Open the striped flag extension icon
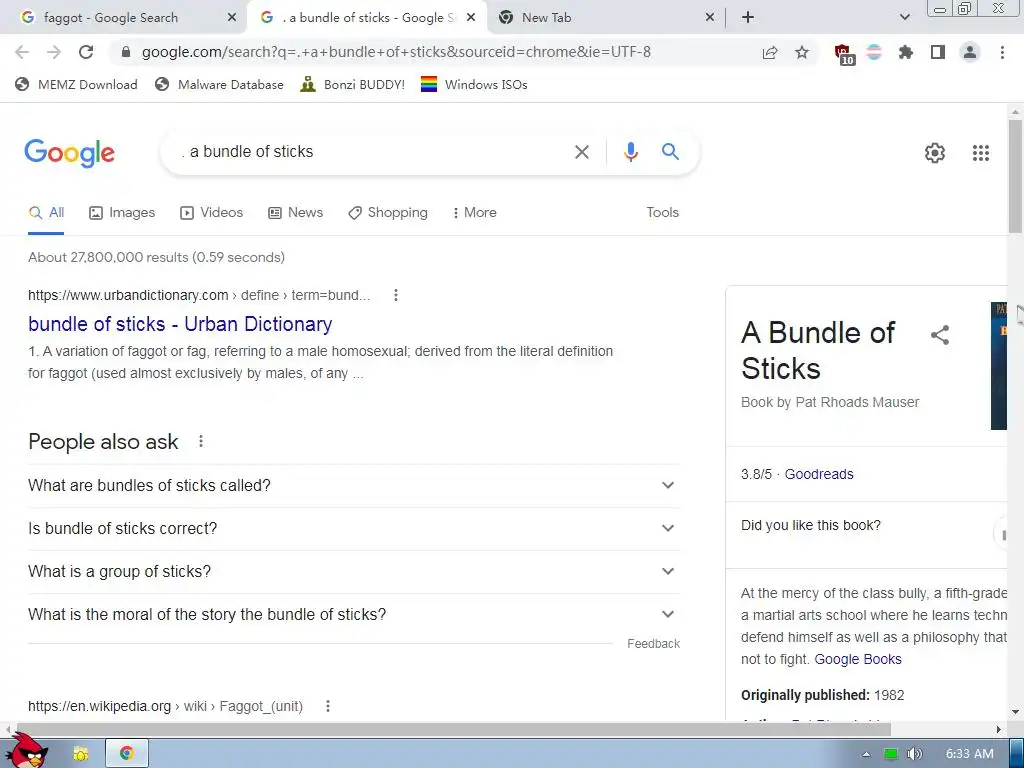 (874, 52)
